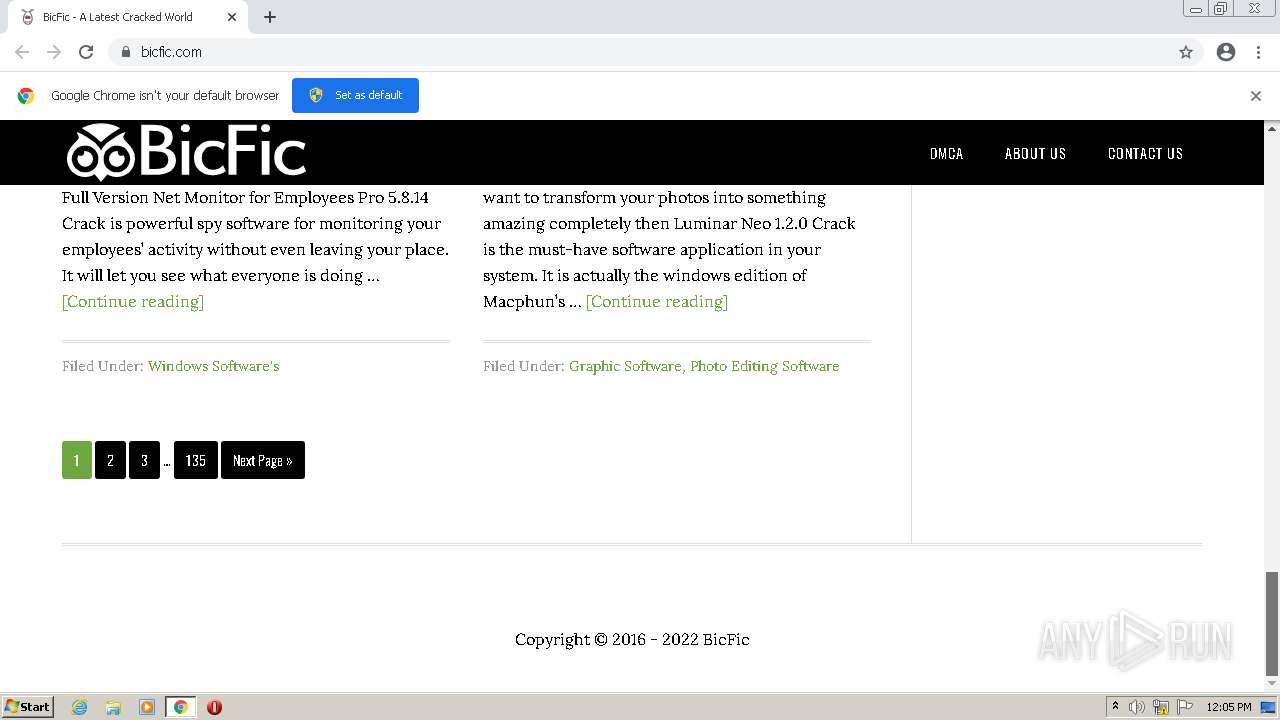Open the Chrome profile avatar icon

[x=1226, y=52]
